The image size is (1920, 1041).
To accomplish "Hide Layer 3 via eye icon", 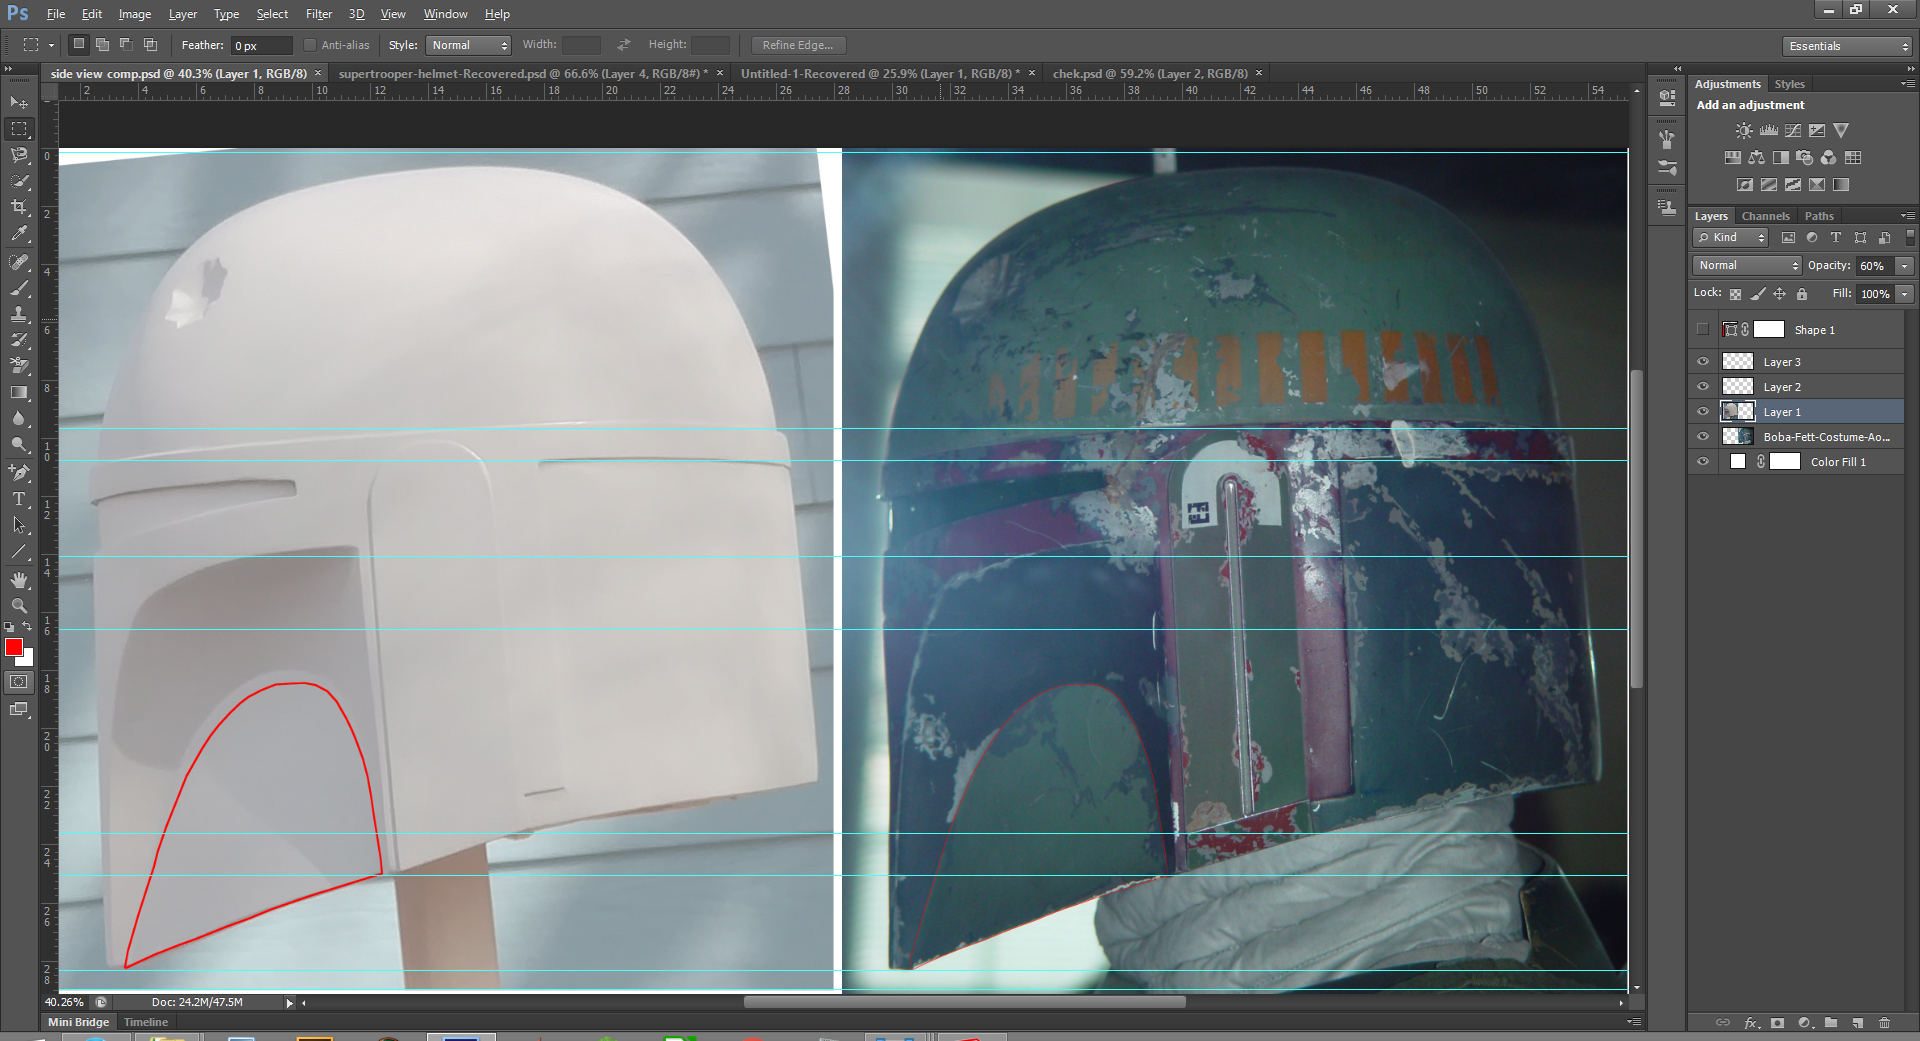I will (1703, 361).
